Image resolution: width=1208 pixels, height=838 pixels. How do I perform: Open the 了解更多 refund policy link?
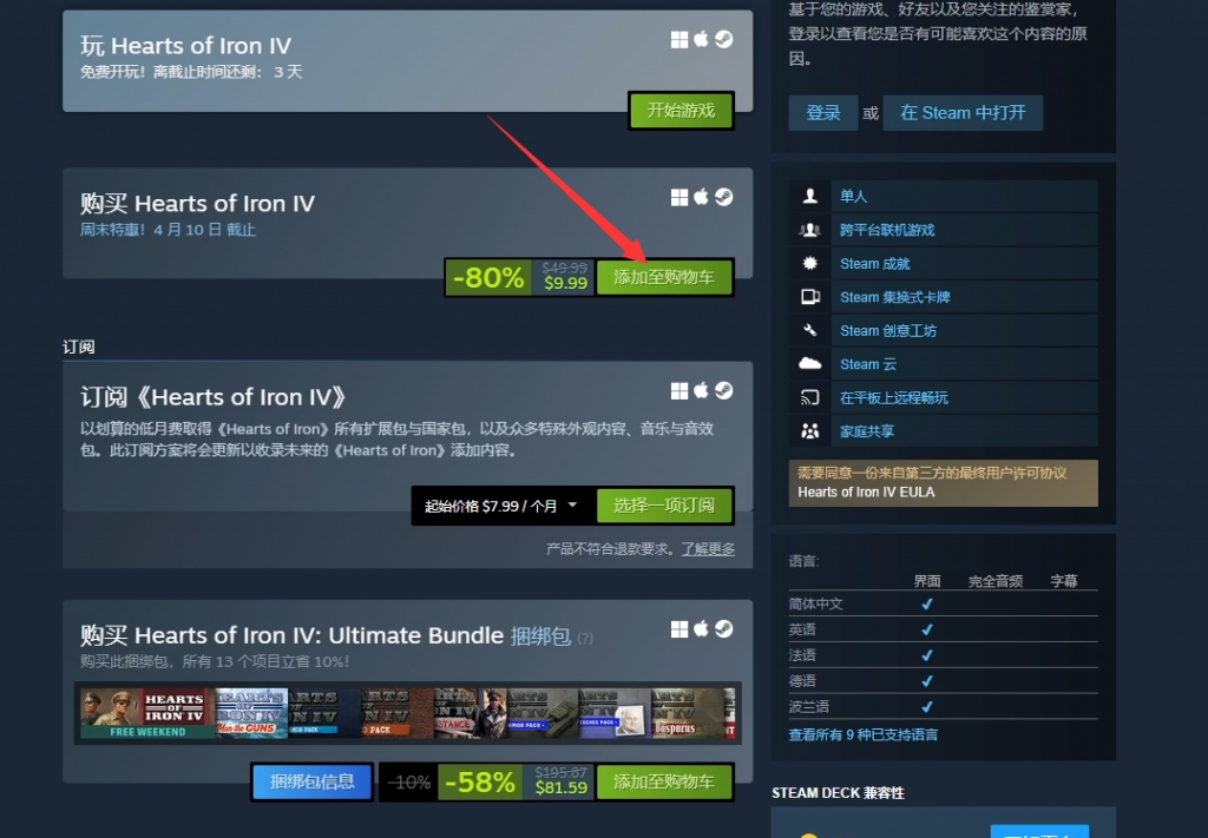(x=708, y=549)
